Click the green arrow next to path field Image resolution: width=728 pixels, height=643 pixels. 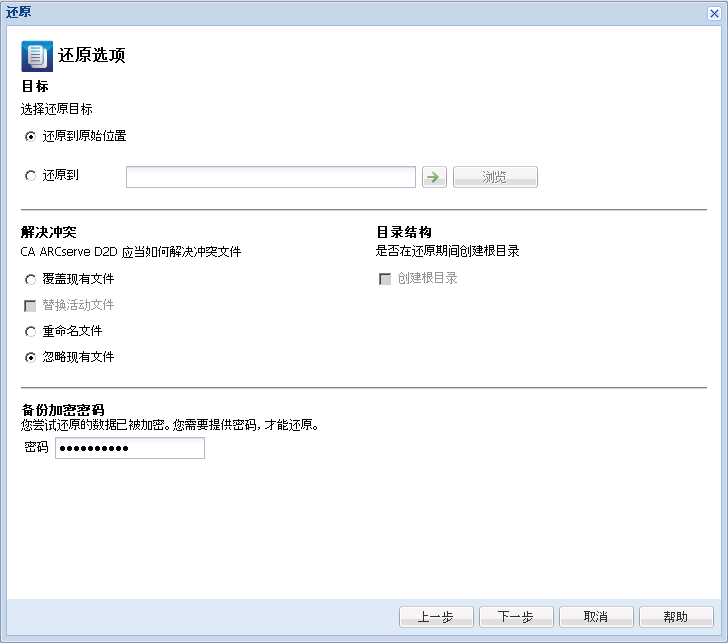tap(434, 177)
